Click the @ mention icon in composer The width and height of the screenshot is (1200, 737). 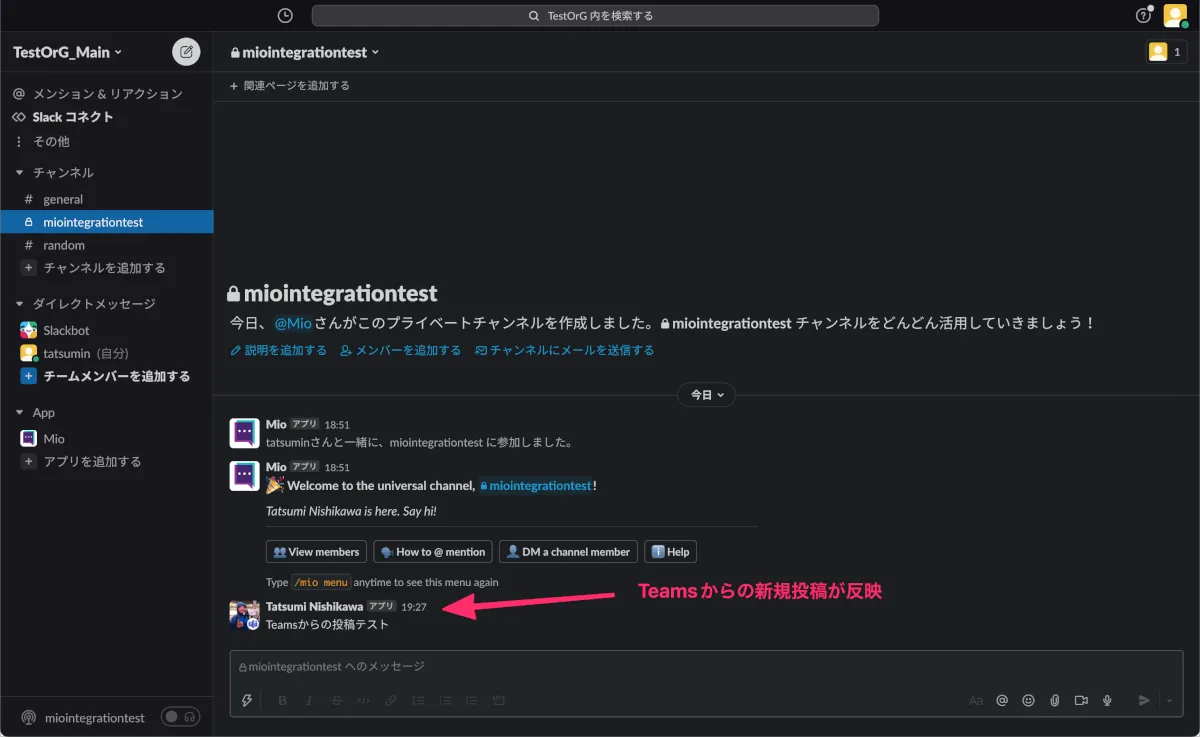[1002, 701]
